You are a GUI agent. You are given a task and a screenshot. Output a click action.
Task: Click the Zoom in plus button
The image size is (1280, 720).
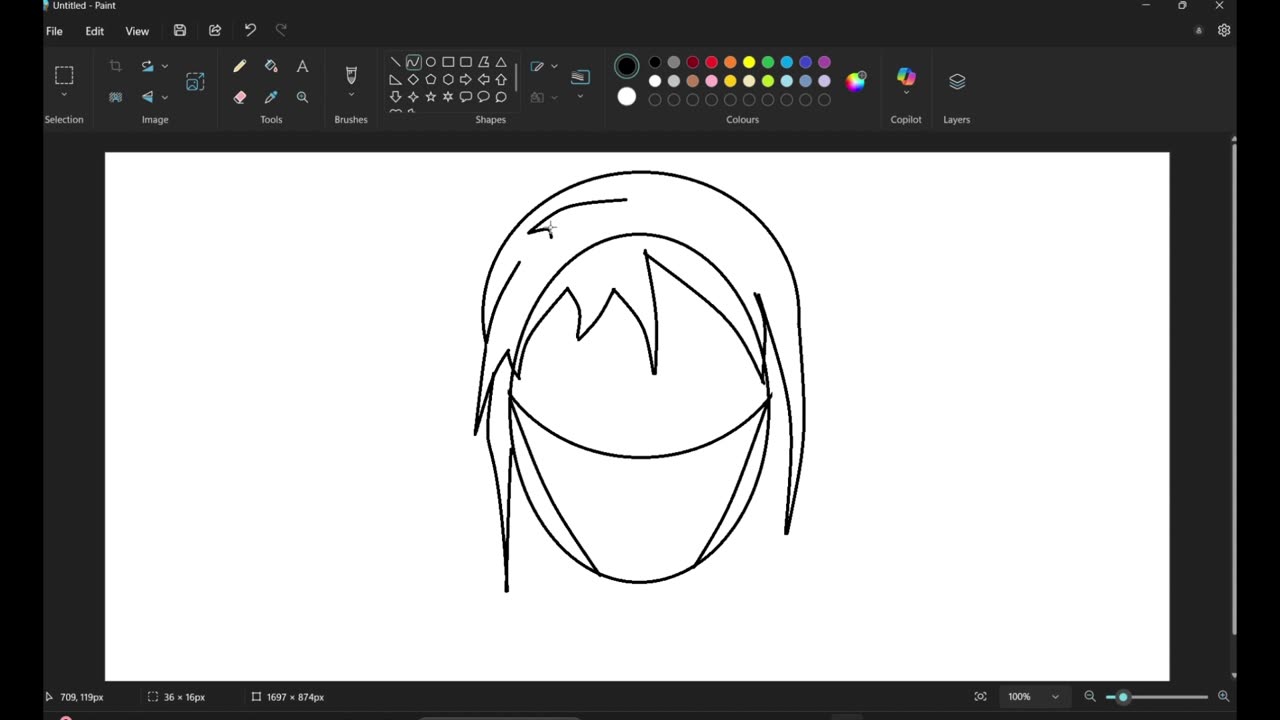[1223, 697]
